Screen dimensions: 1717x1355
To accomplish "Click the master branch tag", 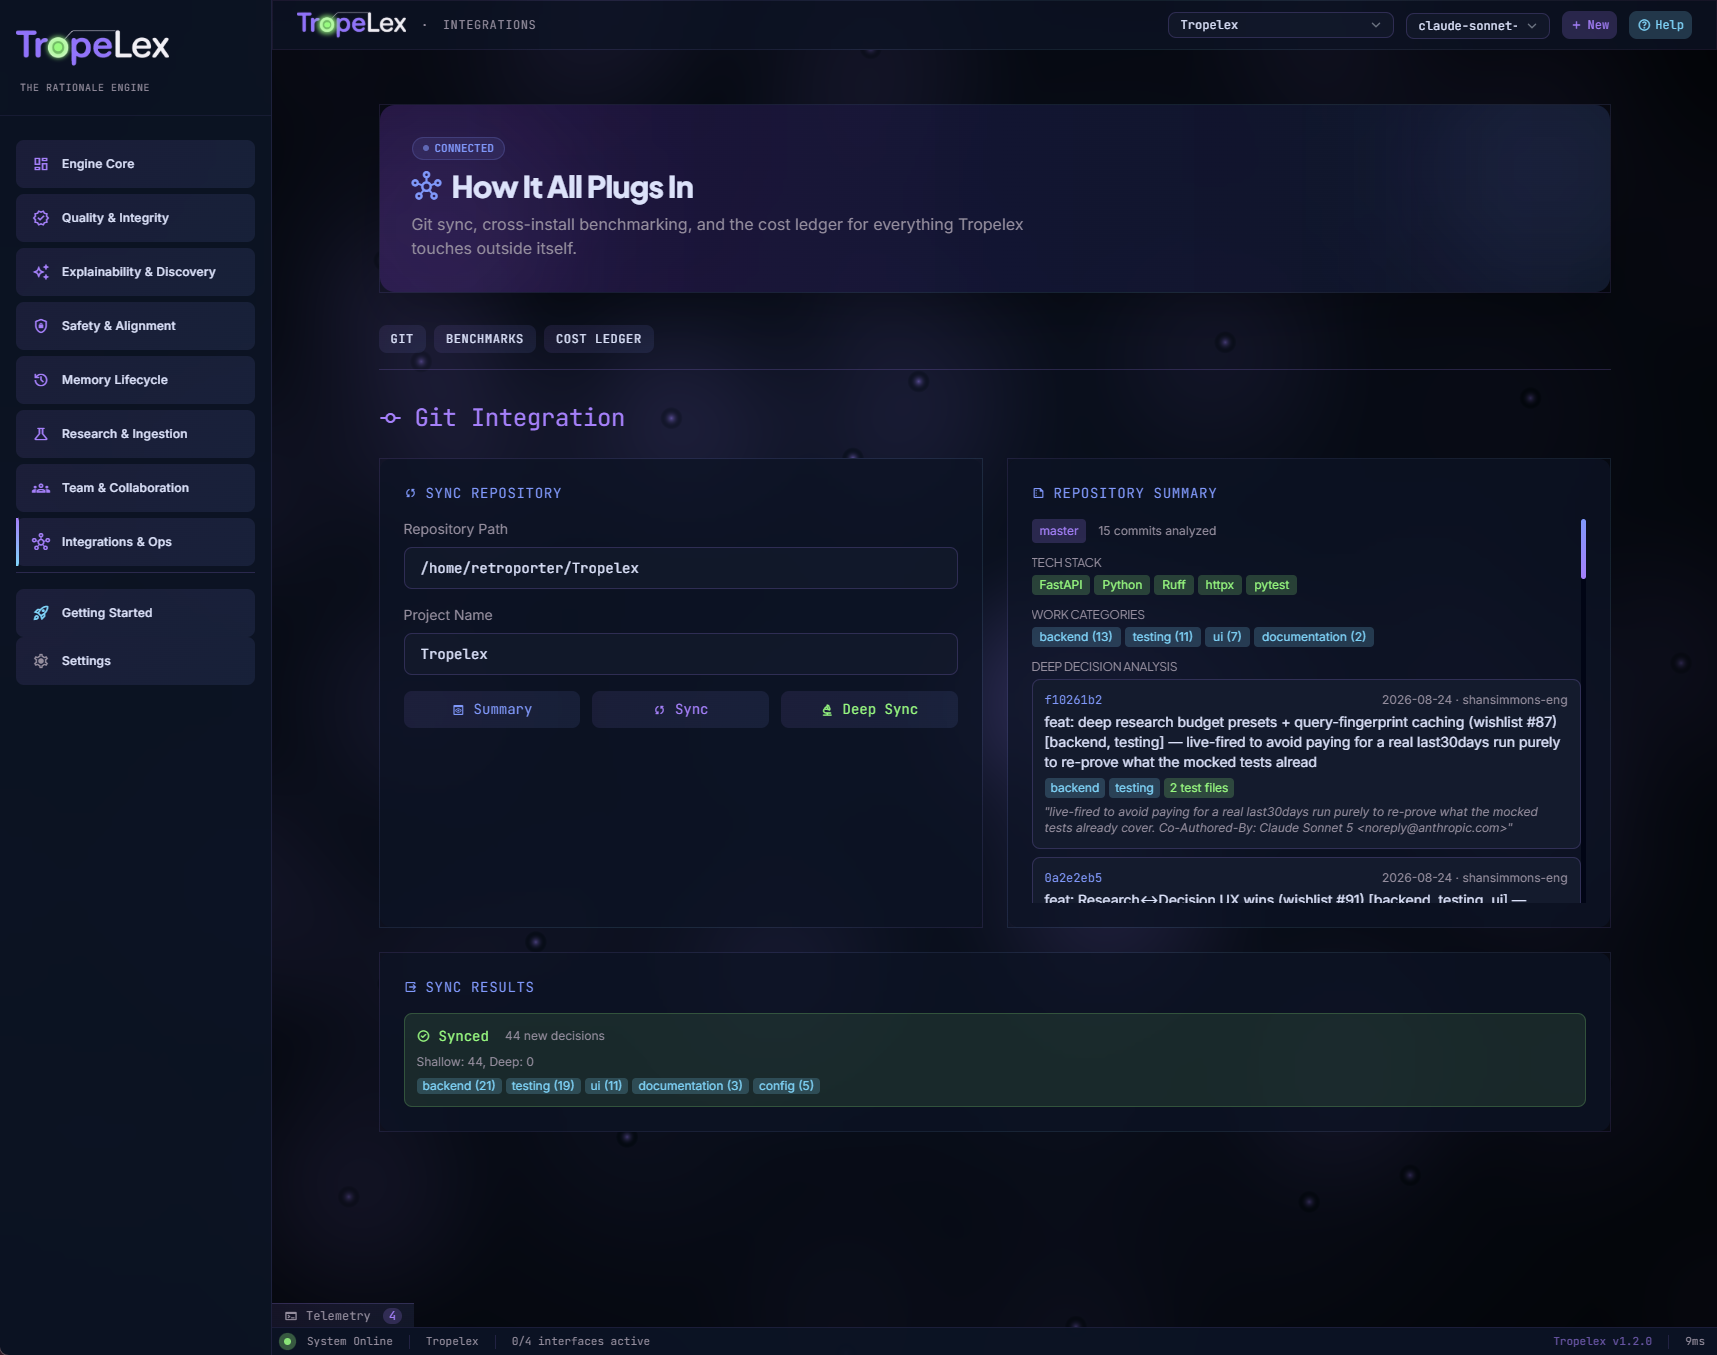I will coord(1058,531).
